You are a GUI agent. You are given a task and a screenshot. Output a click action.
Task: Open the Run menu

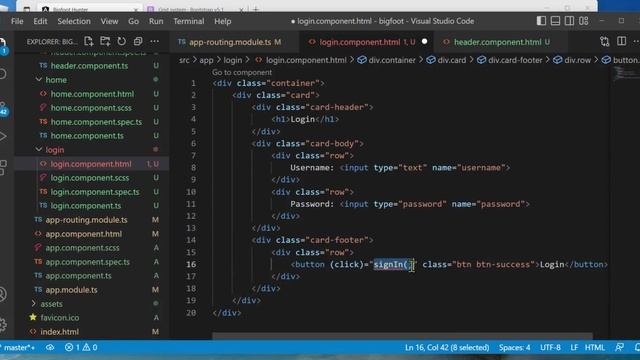point(156,21)
